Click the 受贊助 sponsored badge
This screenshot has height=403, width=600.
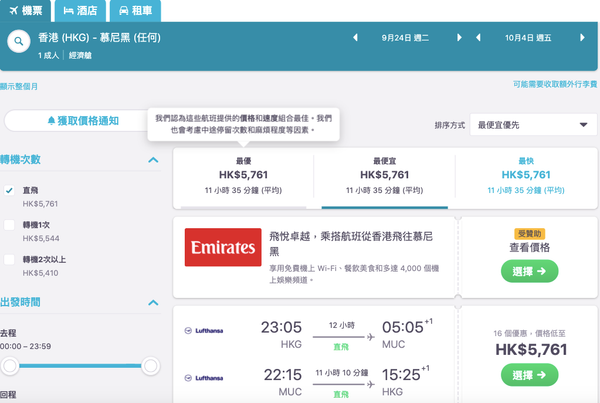pos(530,233)
